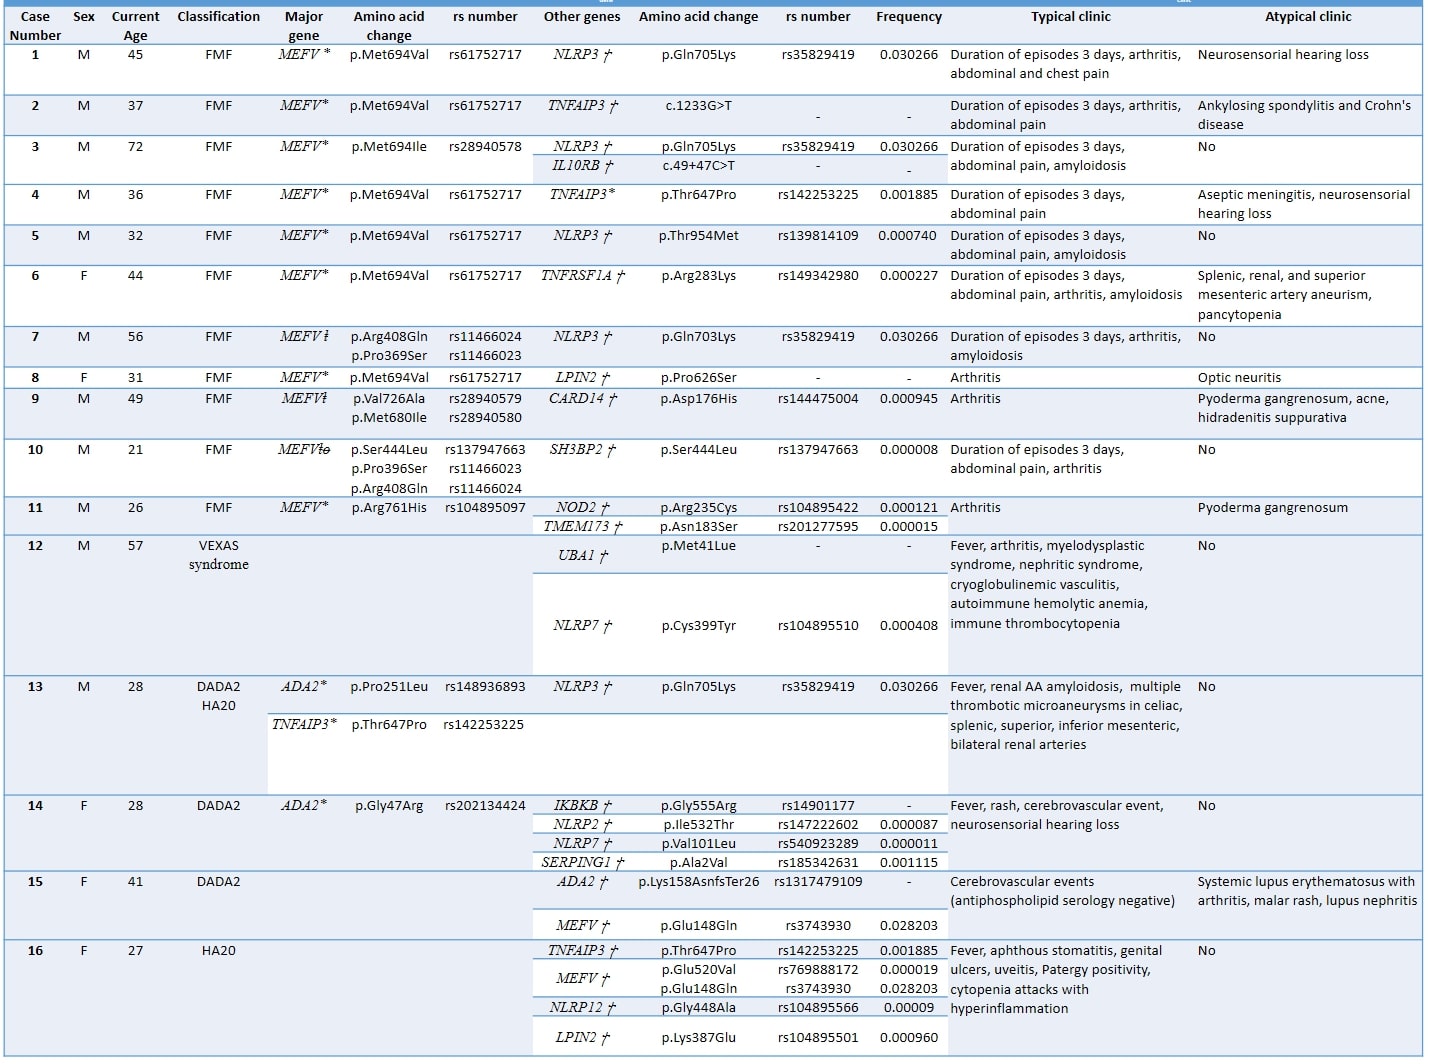Click the "Case Number" column header
The image size is (1430, 1064).
(35, 26)
